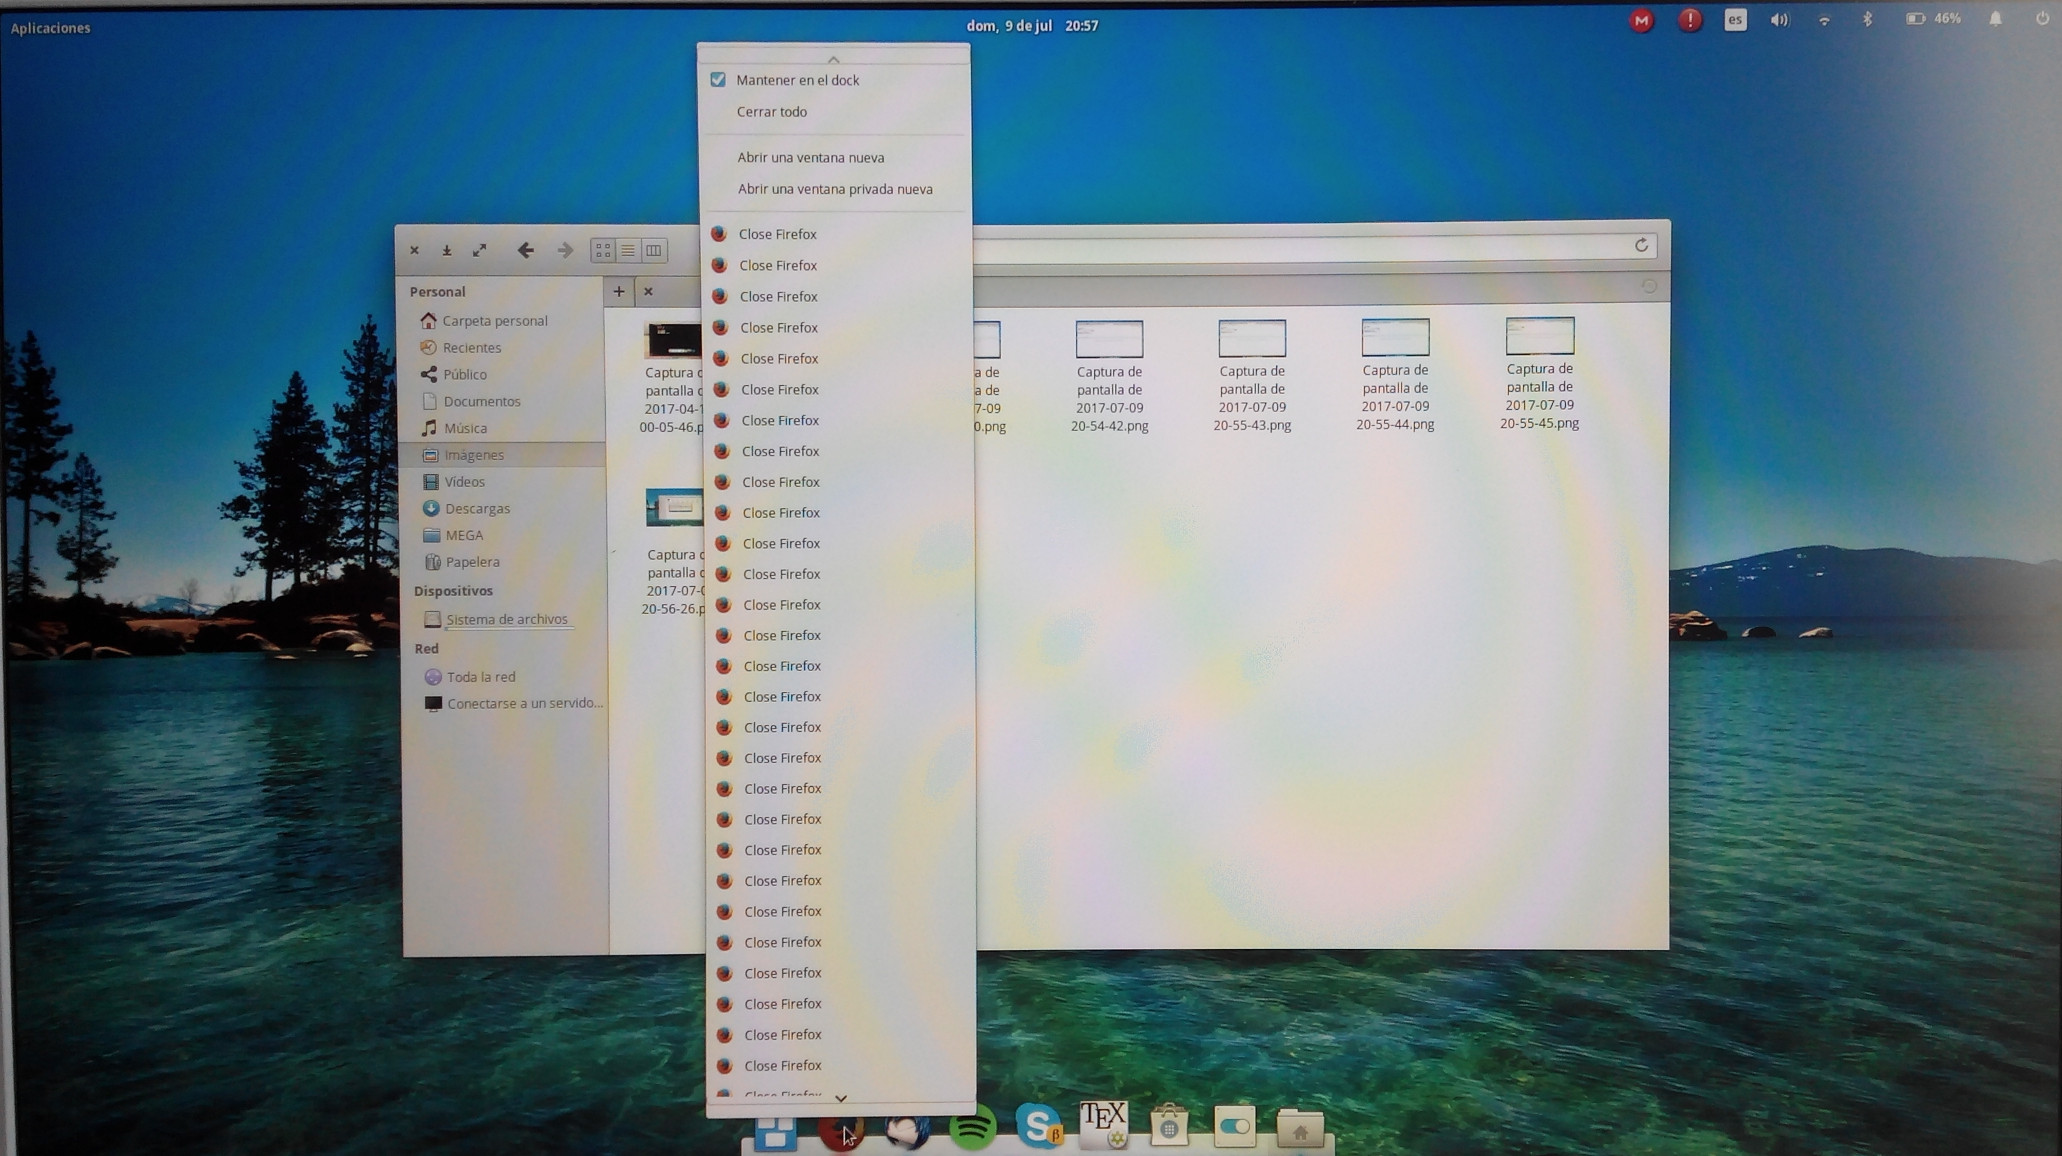Collapse the Personal sidebar section
Image resolution: width=2062 pixels, height=1156 pixels.
(x=437, y=292)
